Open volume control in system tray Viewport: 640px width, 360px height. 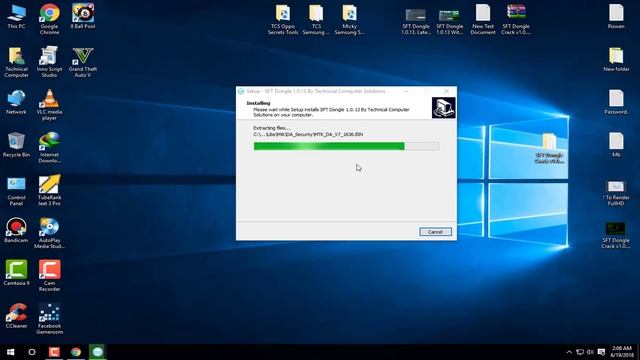590,352
